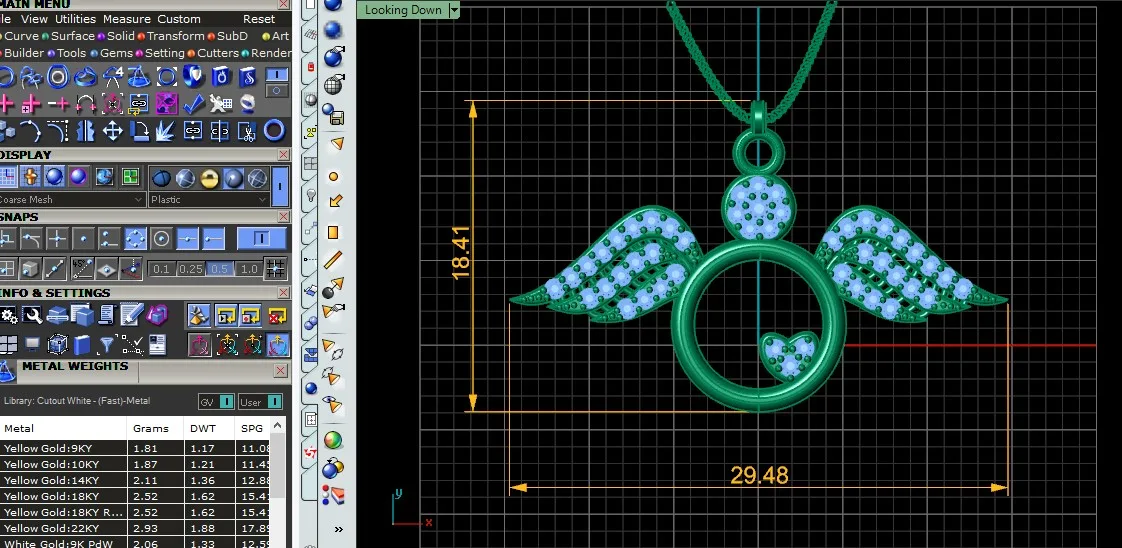Toggle the grid snap icon

[275, 269]
